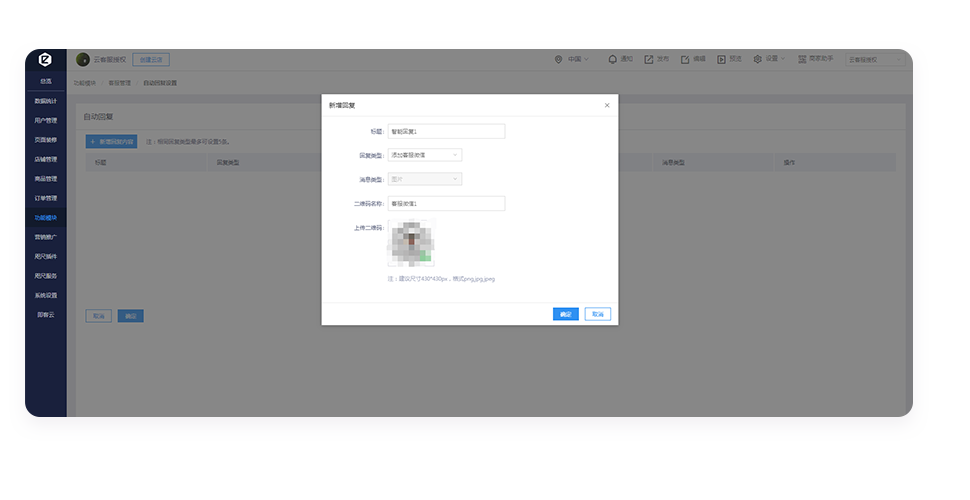Expand the 回复类型 dropdown
This screenshot has height=500, width=970.
pos(424,155)
